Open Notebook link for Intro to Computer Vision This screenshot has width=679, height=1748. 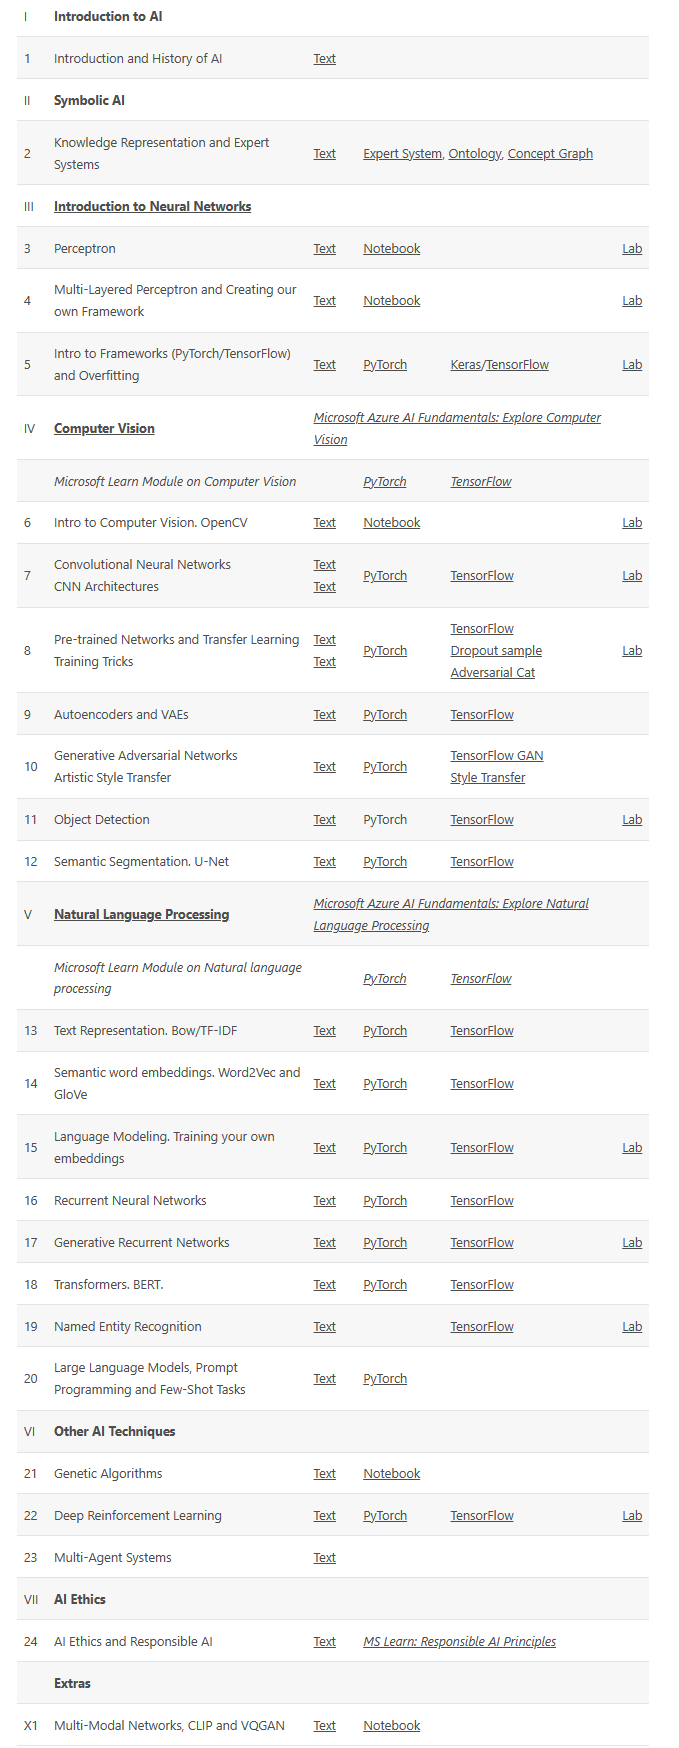point(391,523)
